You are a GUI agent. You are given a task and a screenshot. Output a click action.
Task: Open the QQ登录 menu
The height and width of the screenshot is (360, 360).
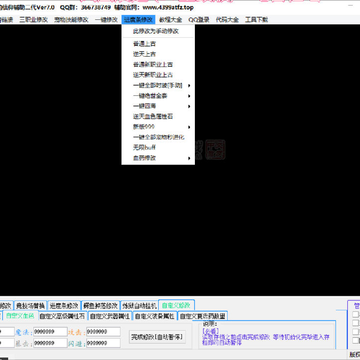[x=199, y=20]
